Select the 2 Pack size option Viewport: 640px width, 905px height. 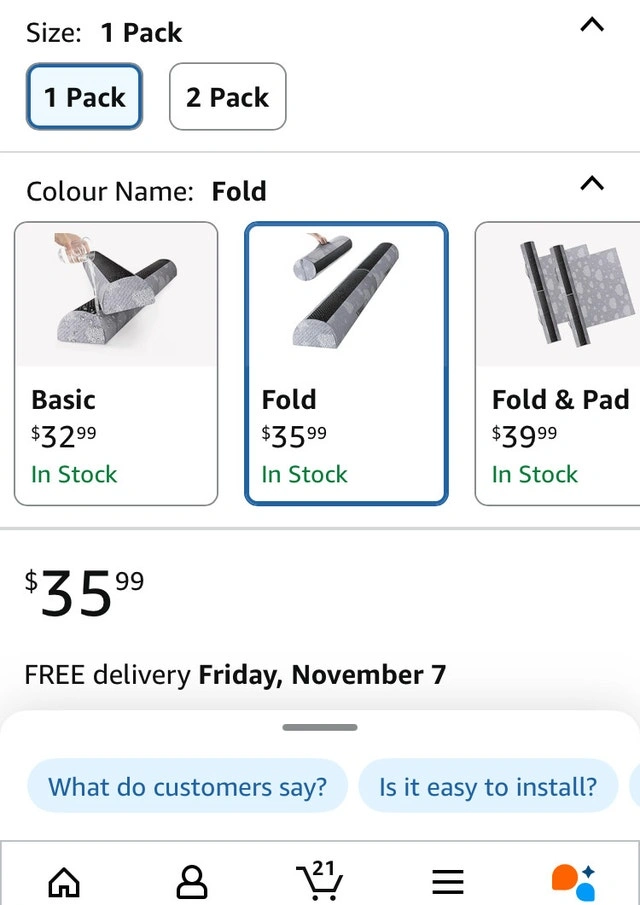click(227, 97)
